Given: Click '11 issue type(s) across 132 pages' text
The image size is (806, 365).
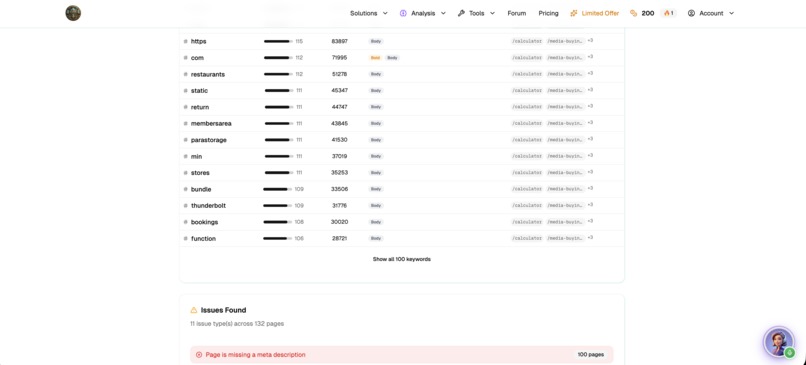Looking at the screenshot, I should [237, 324].
